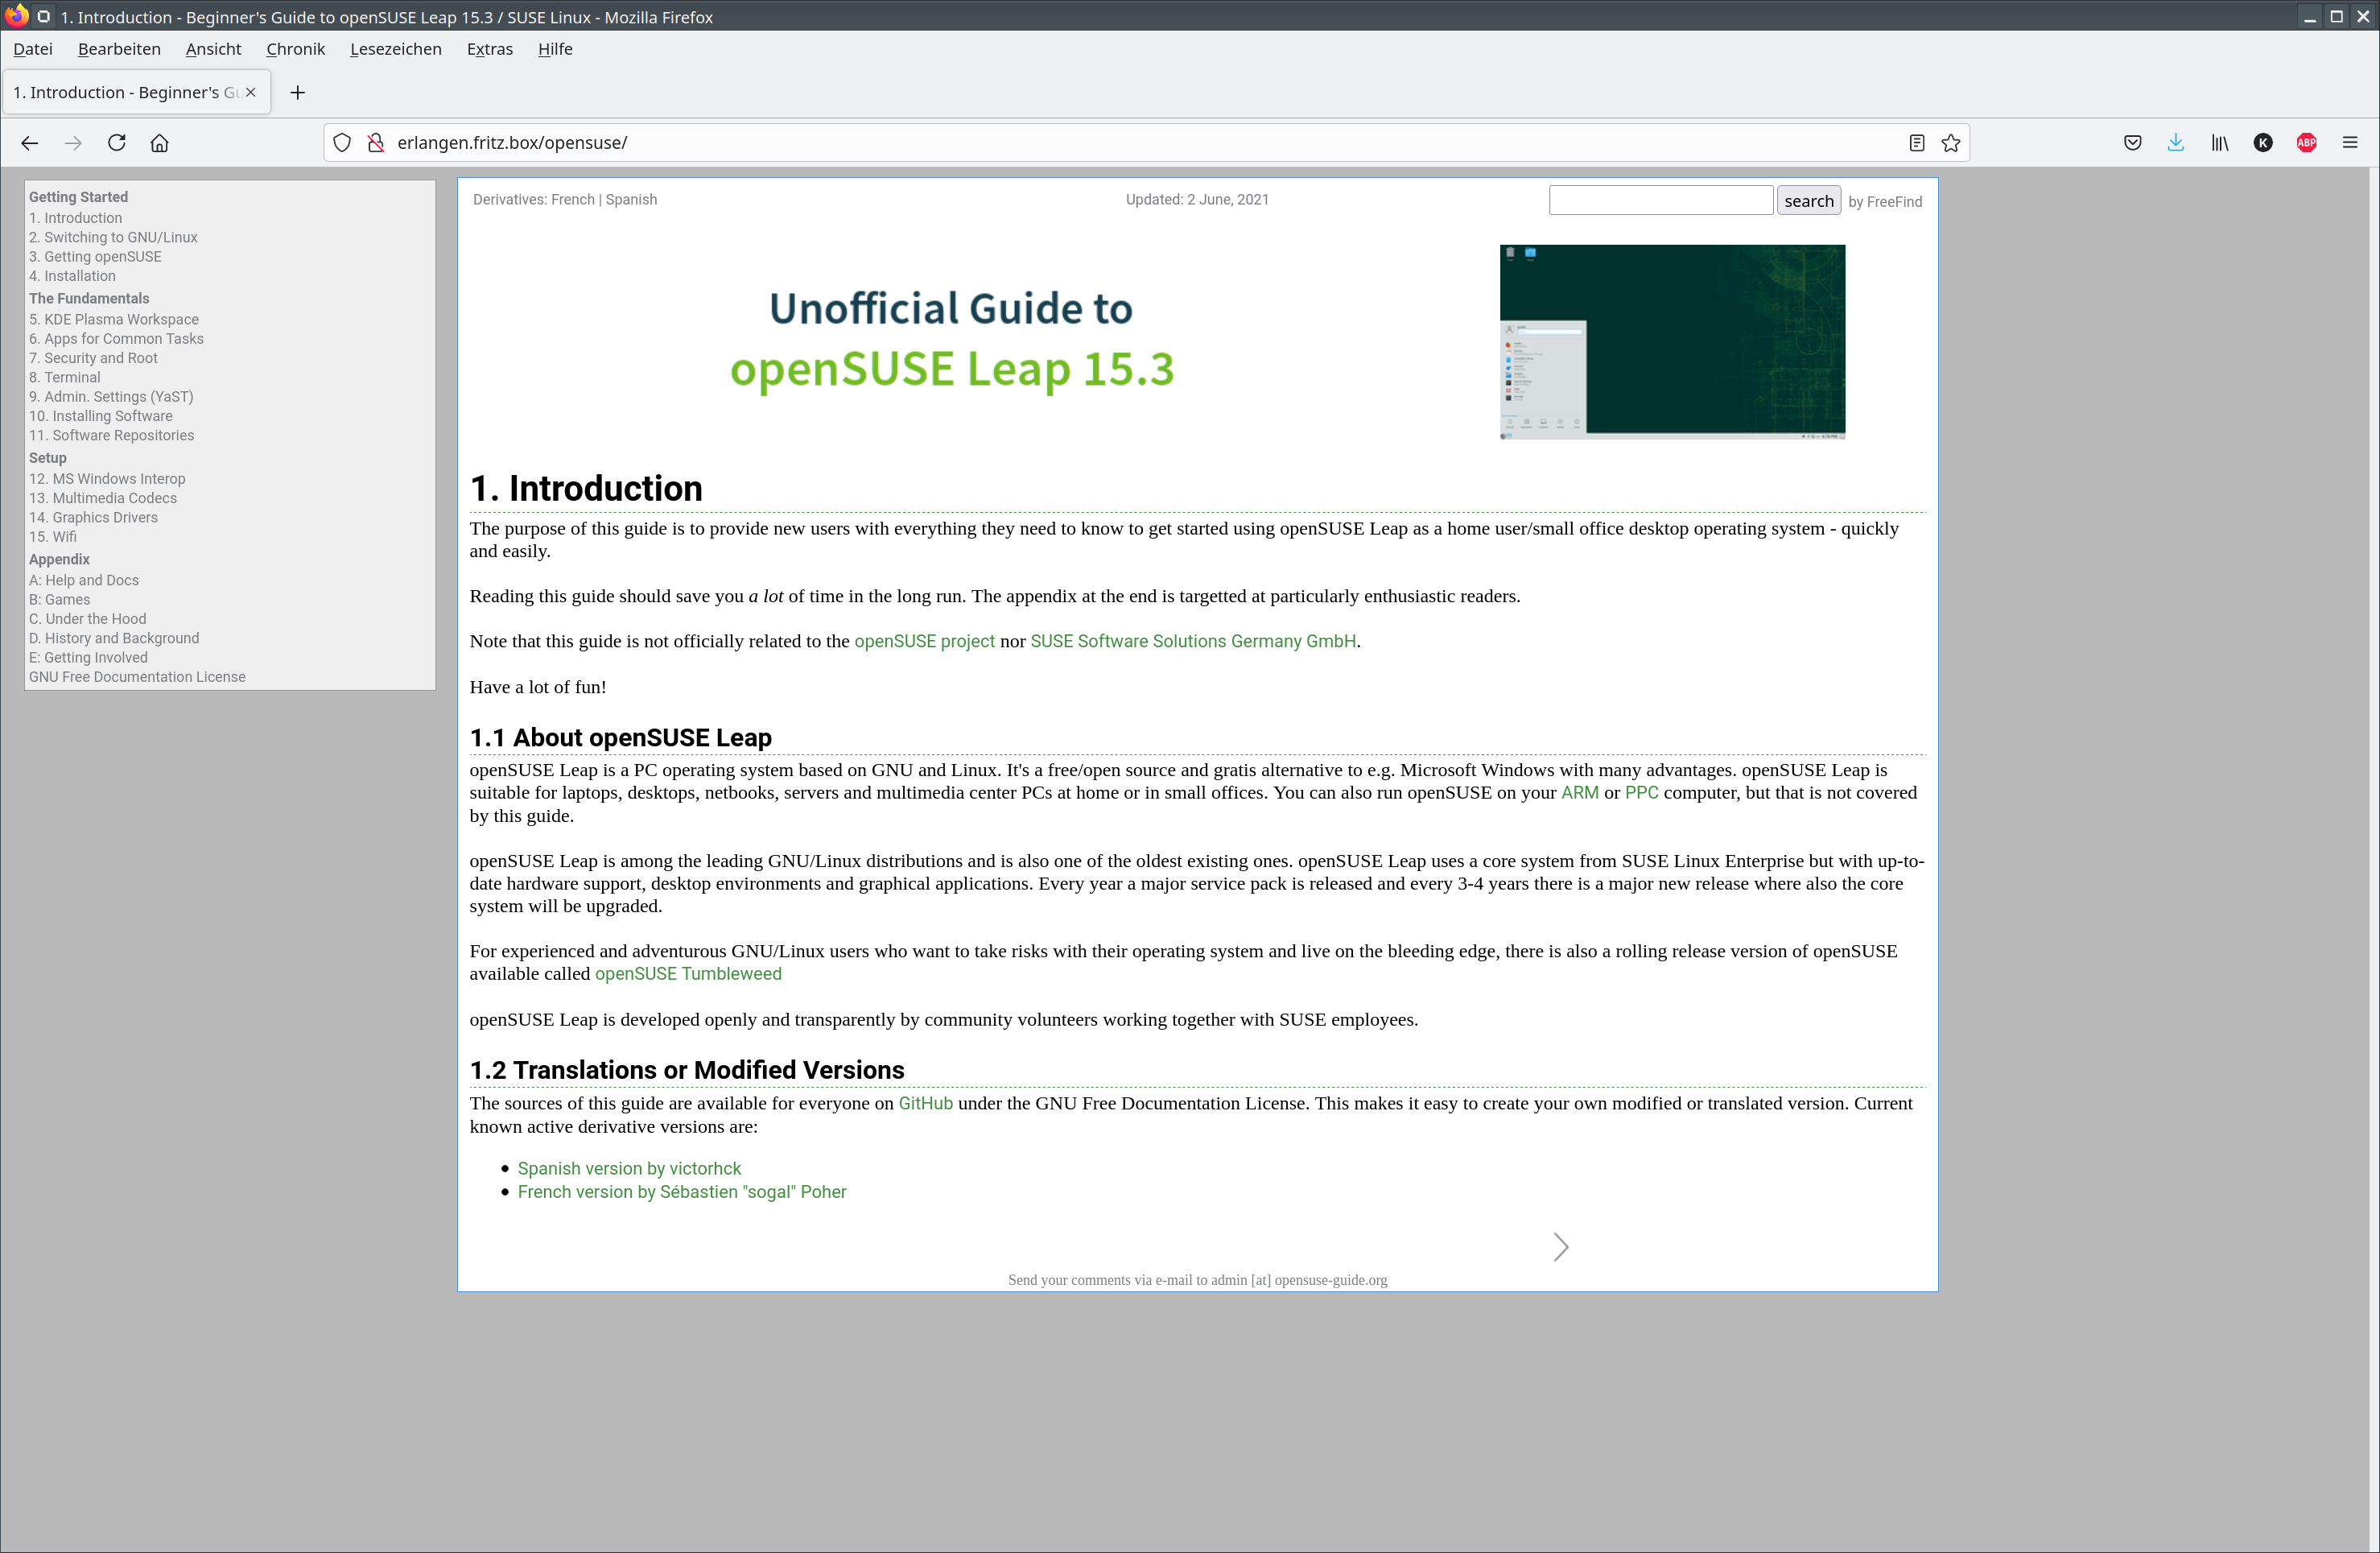
Task: Close the Introduction tab
Action: click(251, 92)
